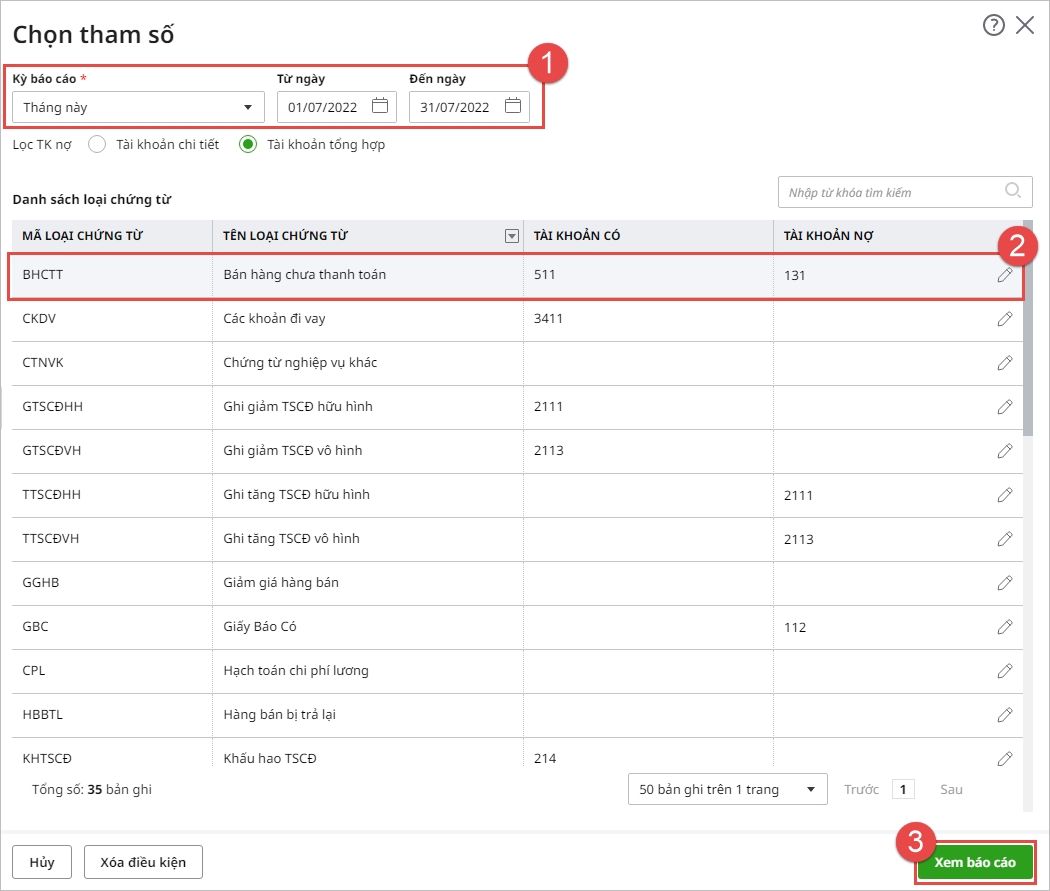The height and width of the screenshot is (891, 1050).
Task: Open the Đến ngày calendar picker icon
Action: [x=512, y=106]
